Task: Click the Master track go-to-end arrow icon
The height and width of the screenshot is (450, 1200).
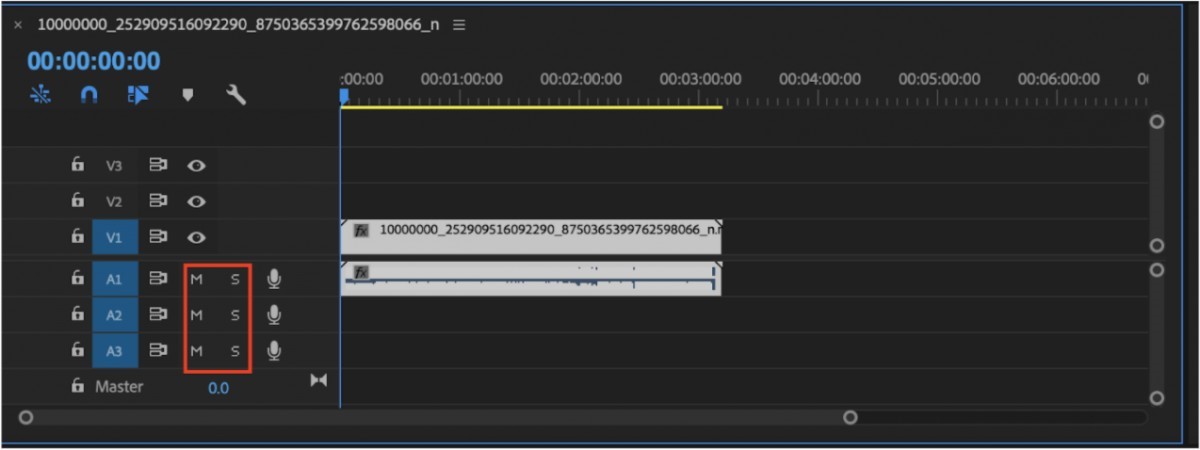Action: pos(319,380)
